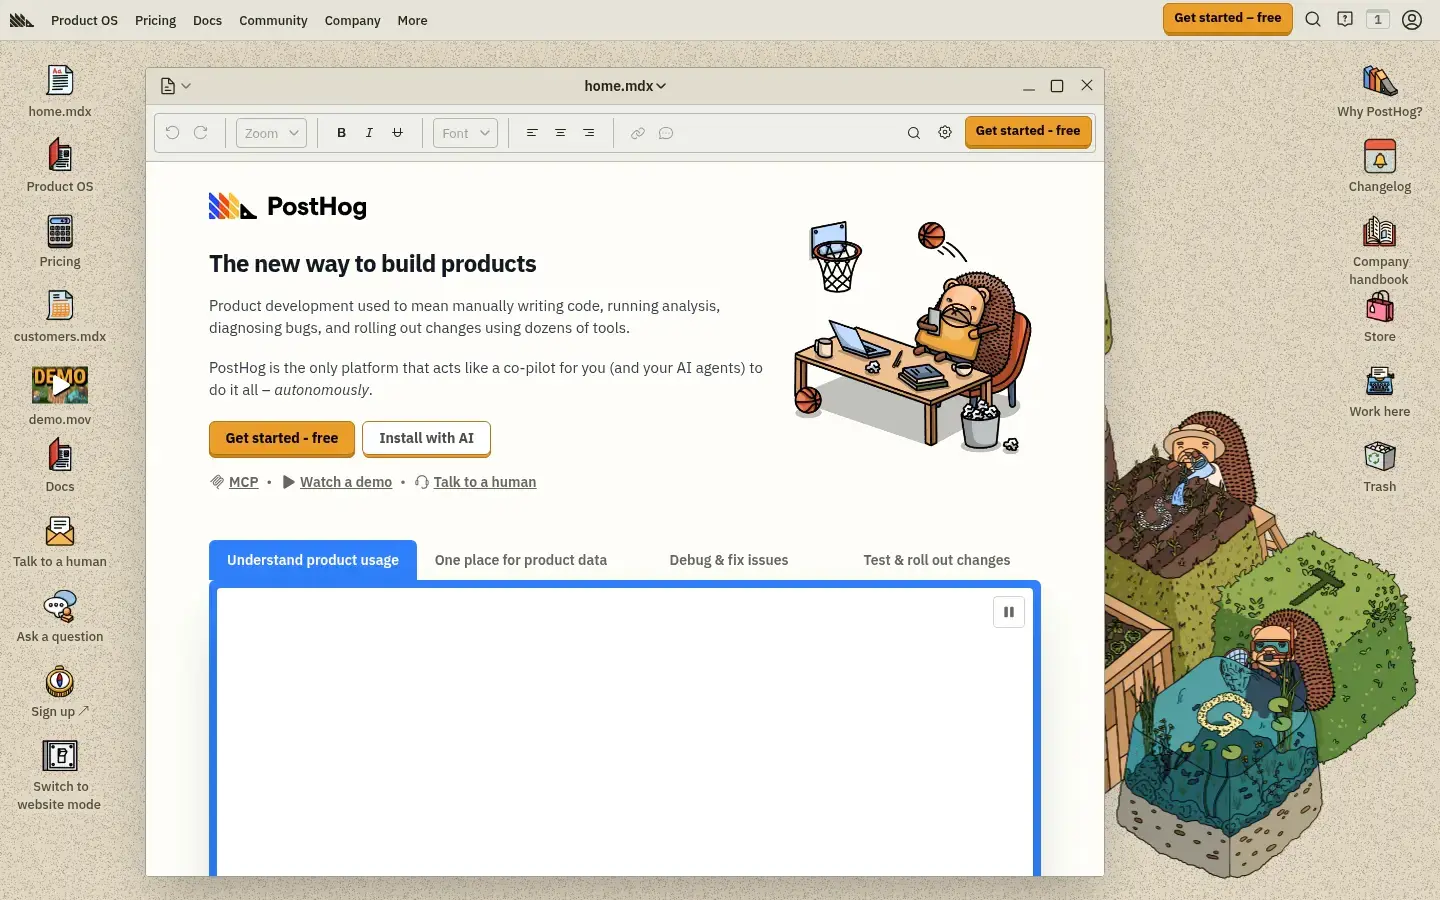Open the home.mdx desktop icon
Image resolution: width=1440 pixels, height=900 pixels.
(60, 81)
